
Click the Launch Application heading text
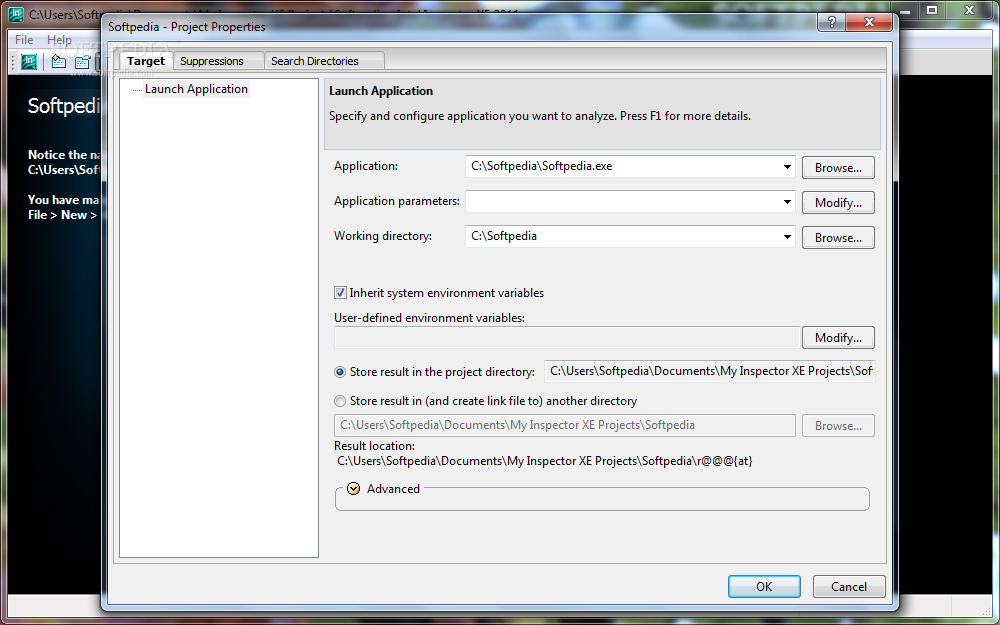381,91
